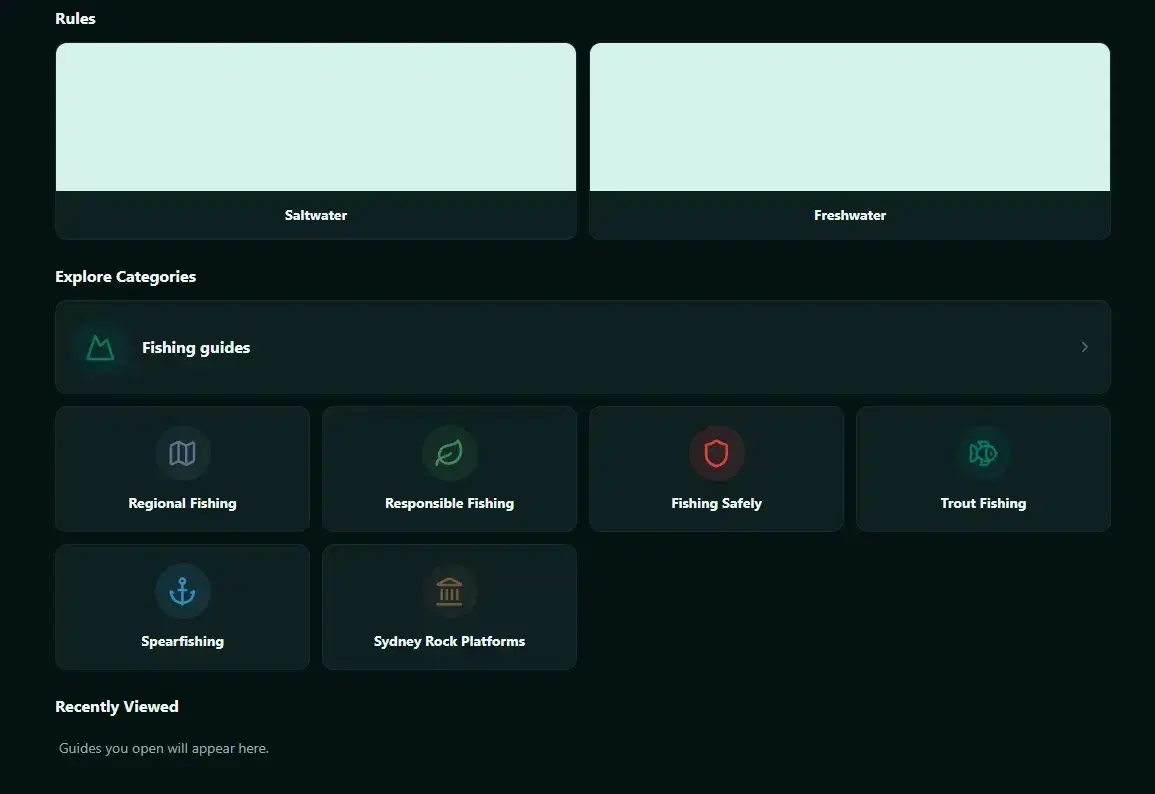
Task: Open the Spearfishing category
Action: coord(183,607)
